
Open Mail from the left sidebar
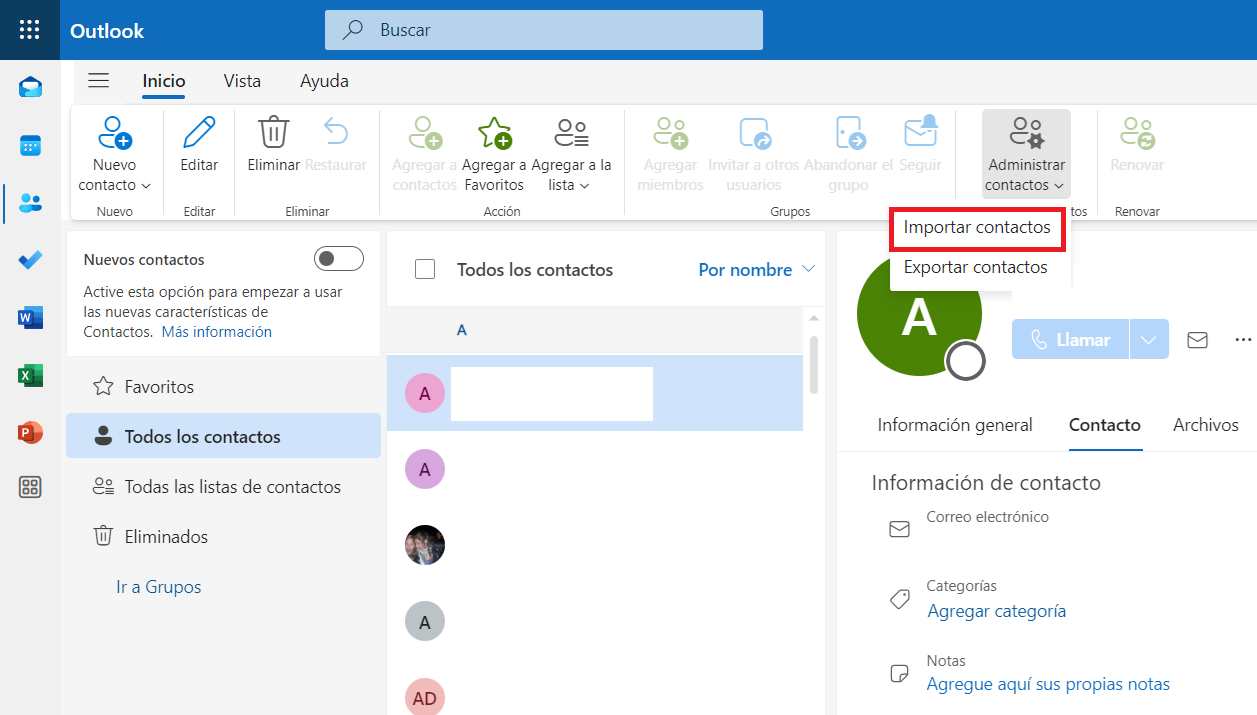pos(30,87)
